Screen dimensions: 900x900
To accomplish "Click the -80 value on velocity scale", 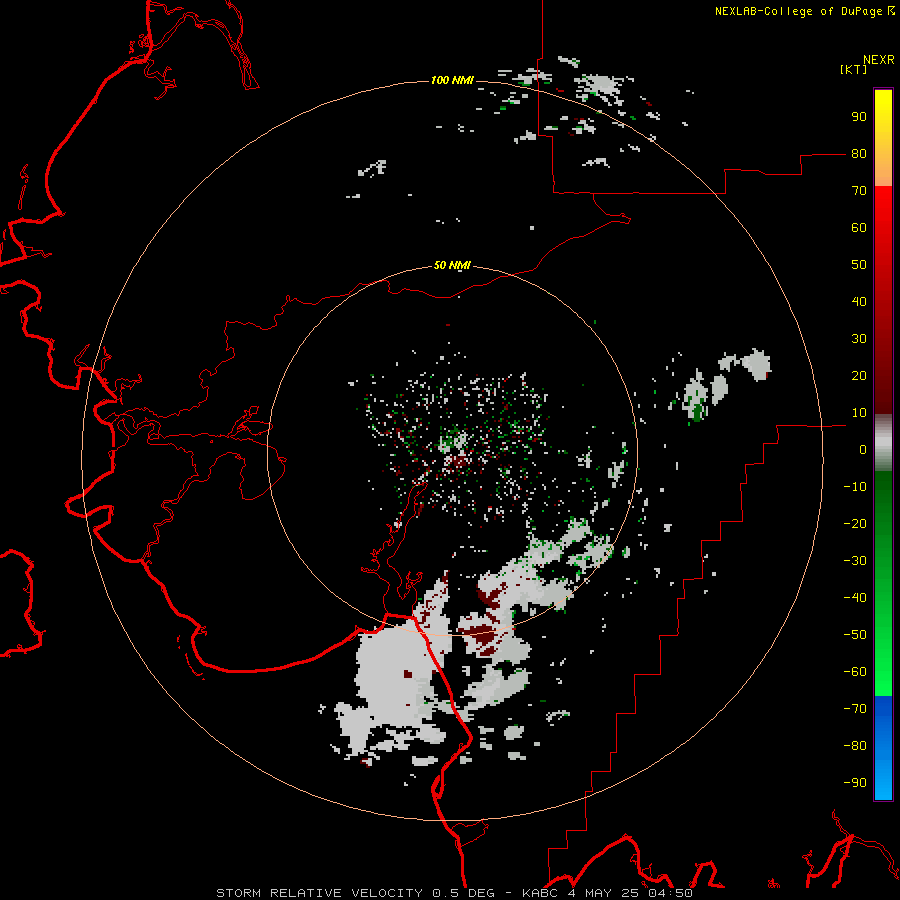I will [855, 746].
